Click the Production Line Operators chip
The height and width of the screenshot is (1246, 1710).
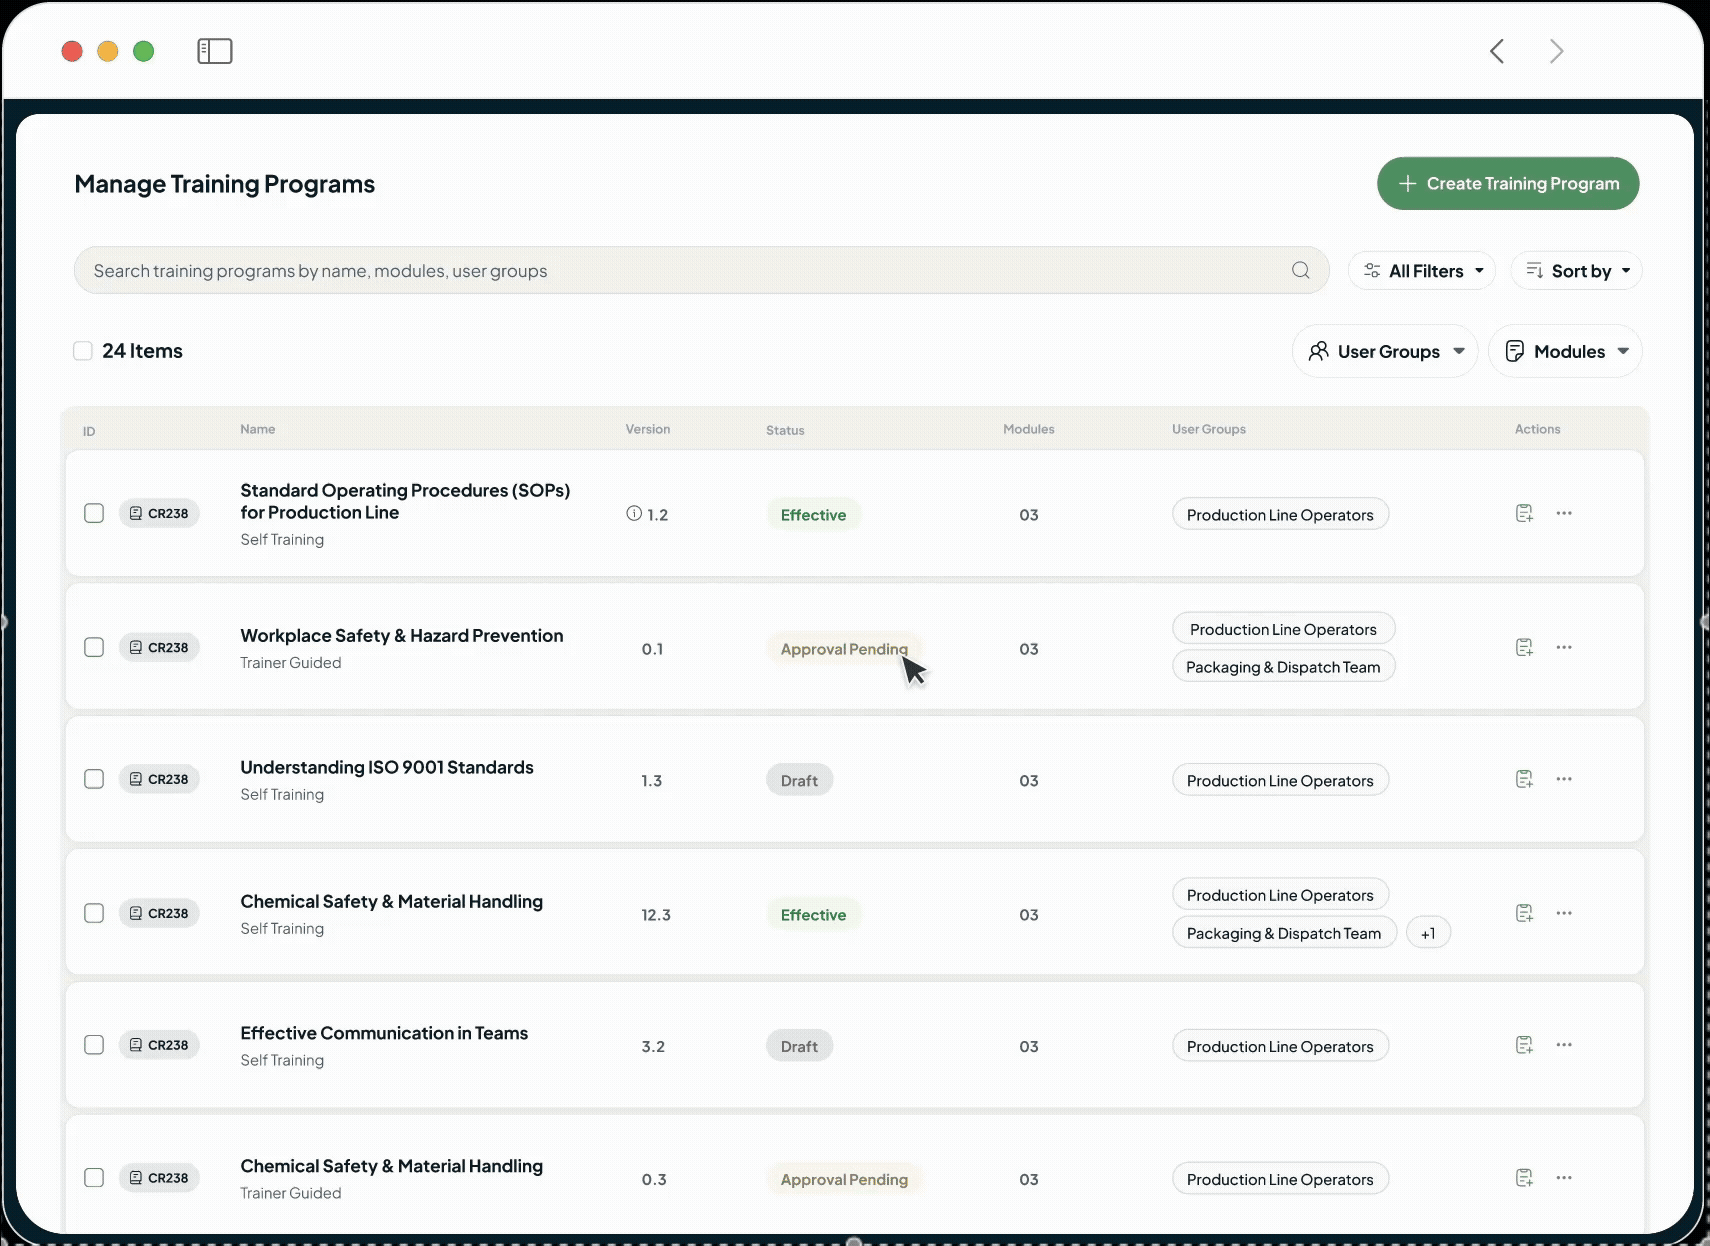[x=1281, y=514]
